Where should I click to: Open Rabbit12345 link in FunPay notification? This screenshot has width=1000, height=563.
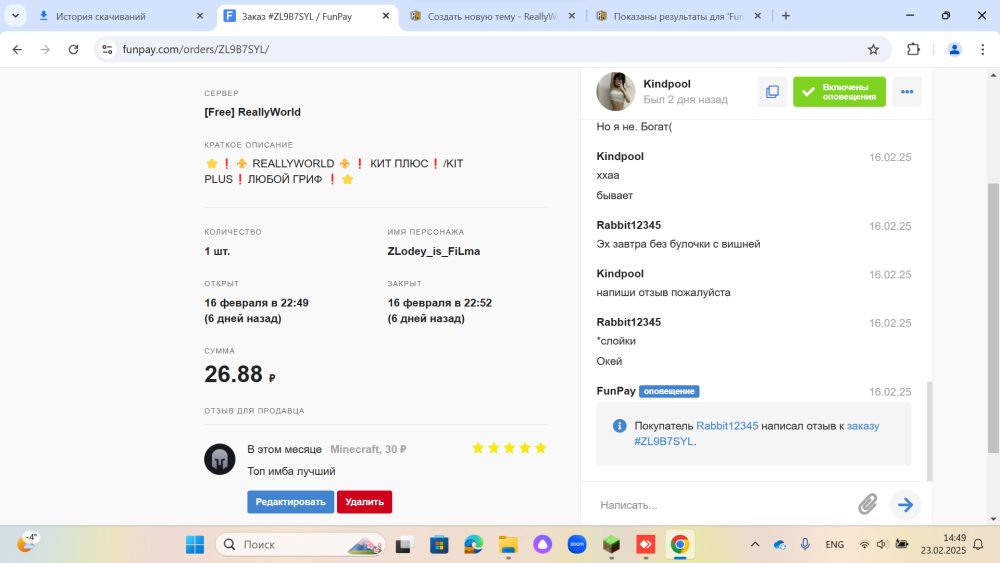(x=727, y=426)
